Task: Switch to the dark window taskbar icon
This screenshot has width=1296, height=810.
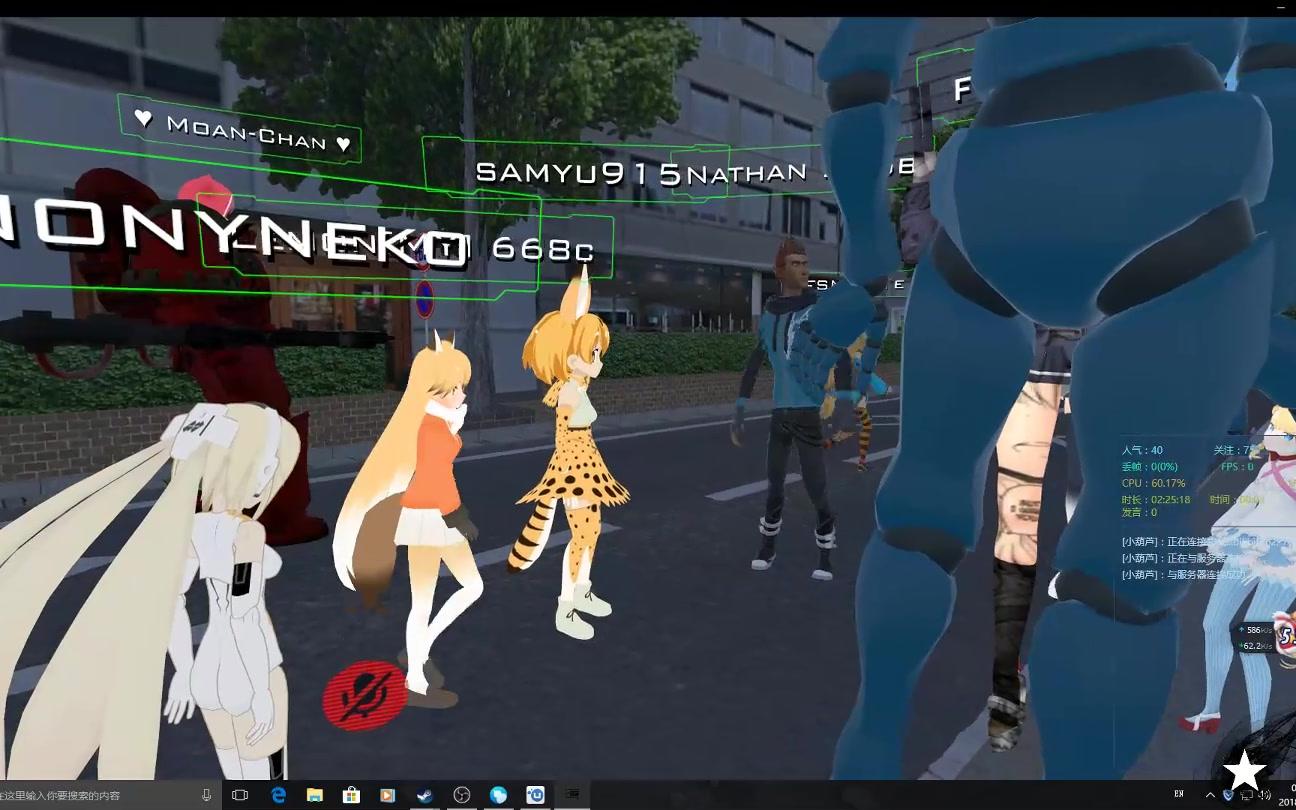Action: tap(572, 795)
